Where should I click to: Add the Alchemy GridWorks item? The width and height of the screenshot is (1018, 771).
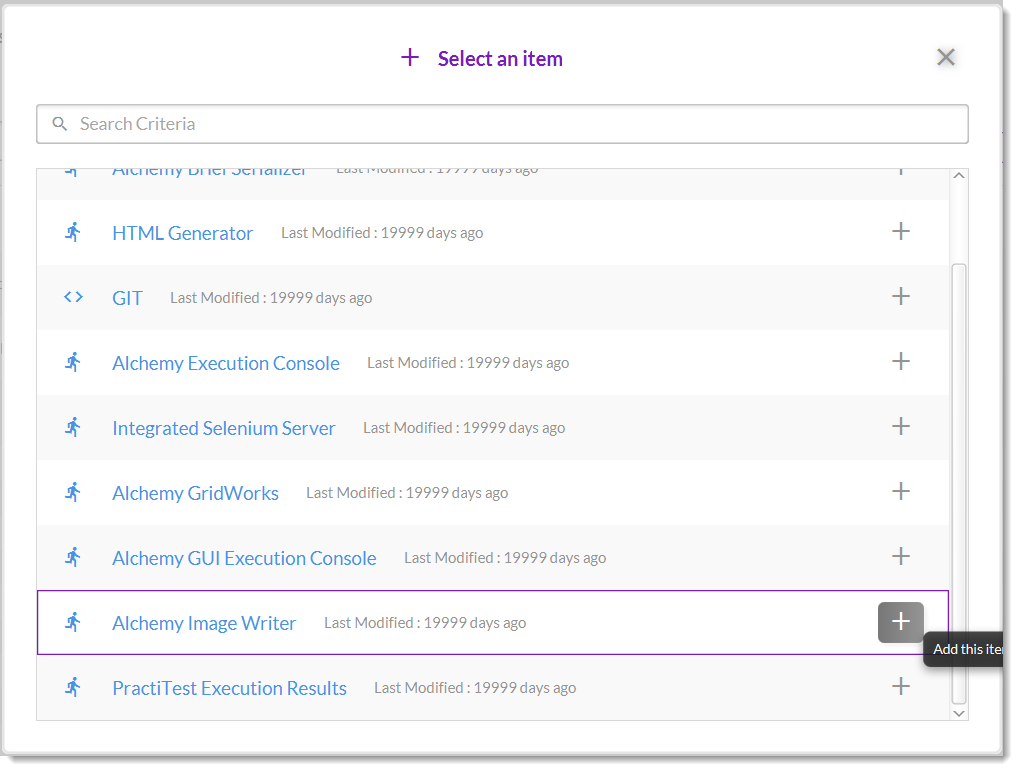900,491
